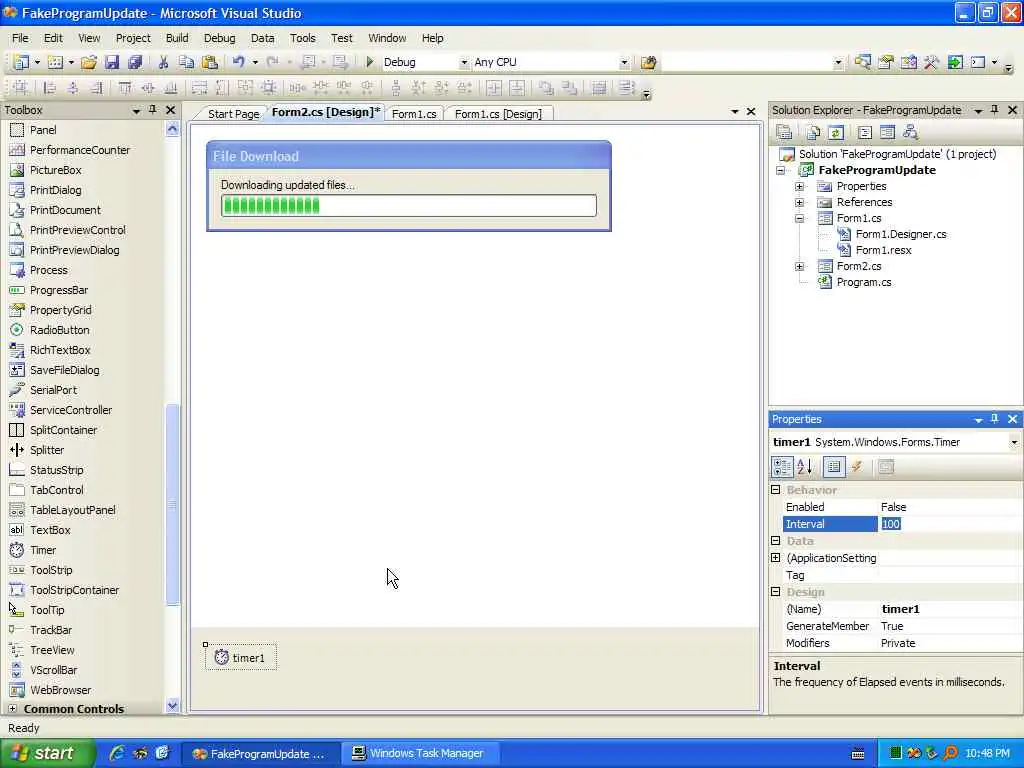Viewport: 1024px width, 768px height.
Task: Open the timer1 object selector dropdown
Action: [x=1014, y=442]
